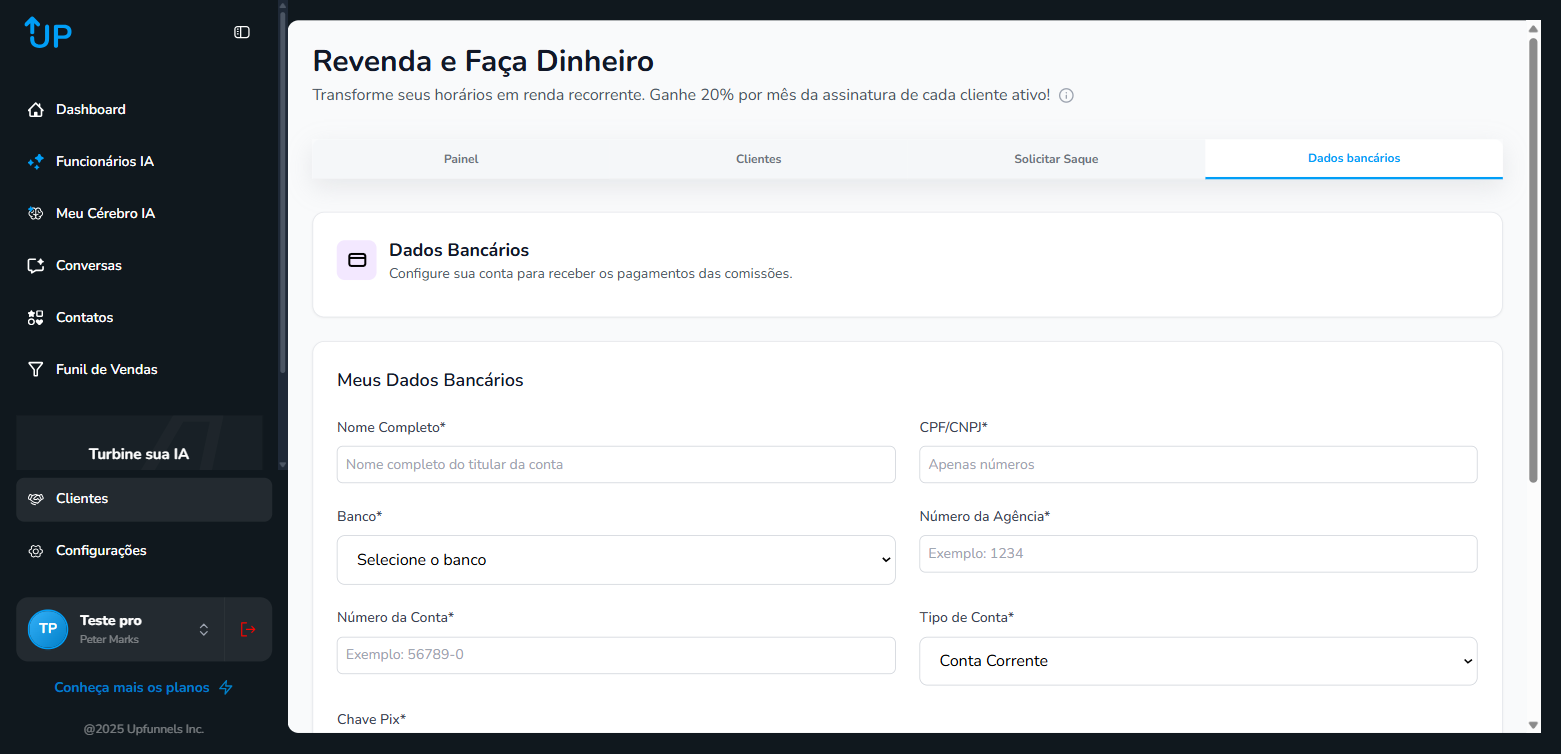This screenshot has width=1561, height=754.
Task: Switch to the Solicitar Saque tab
Action: 1056,159
